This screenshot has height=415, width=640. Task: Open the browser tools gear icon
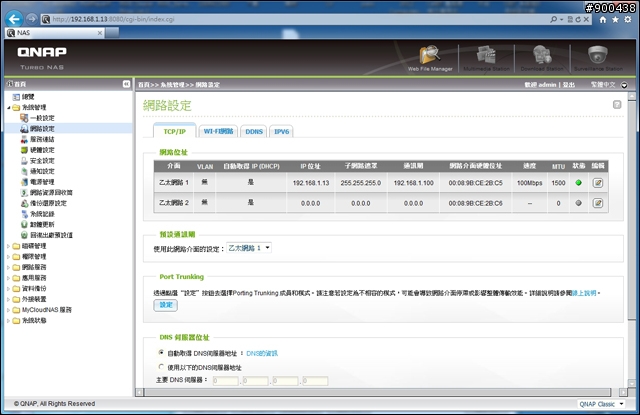pos(628,20)
